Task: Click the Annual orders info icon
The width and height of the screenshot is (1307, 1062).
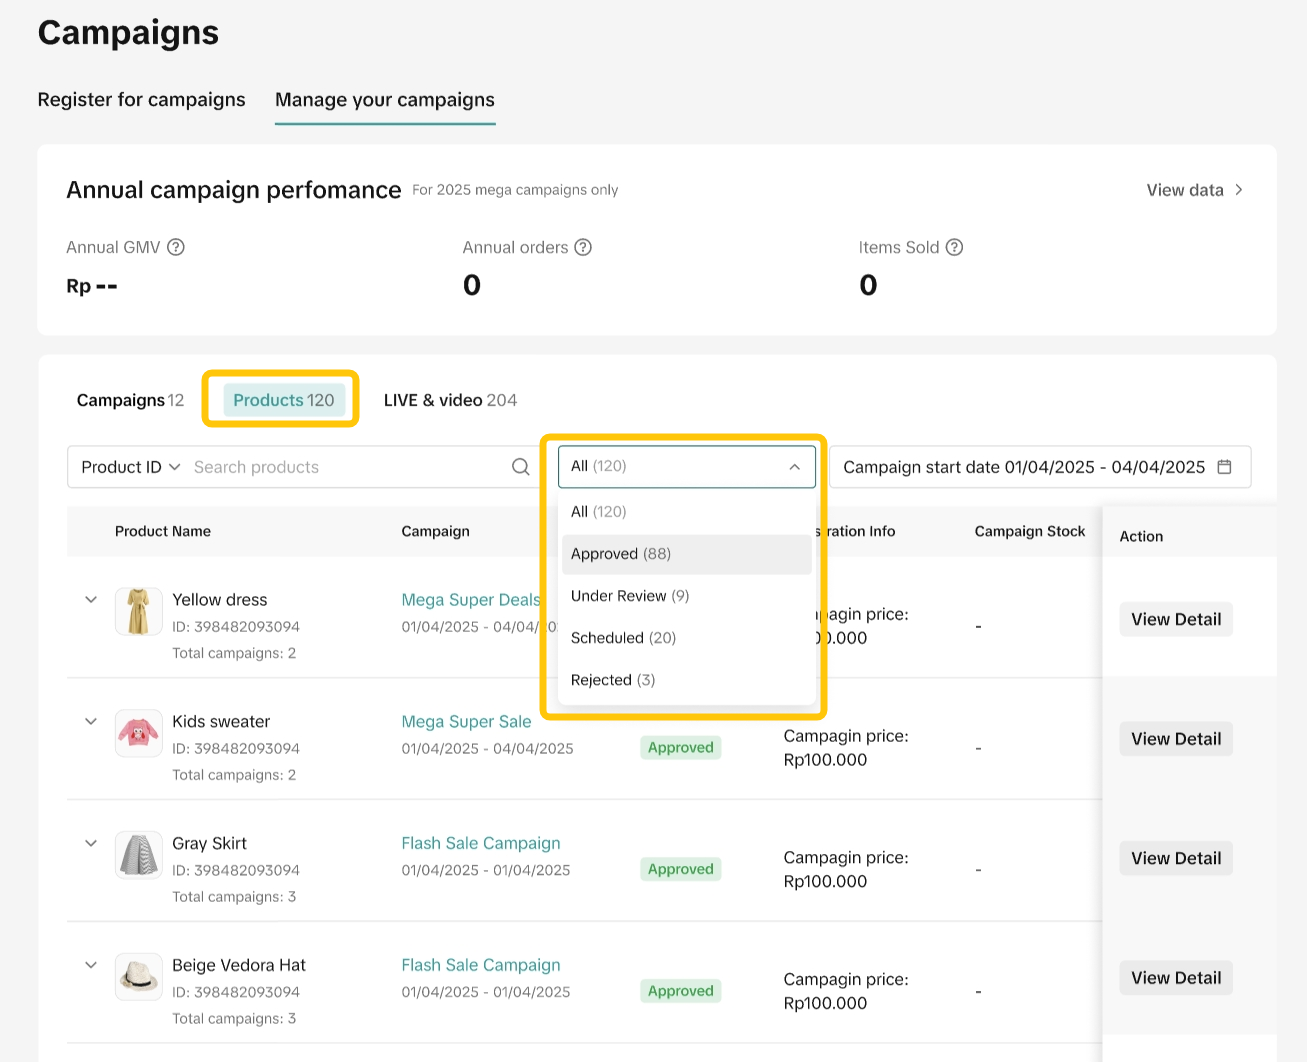Action: click(x=583, y=247)
